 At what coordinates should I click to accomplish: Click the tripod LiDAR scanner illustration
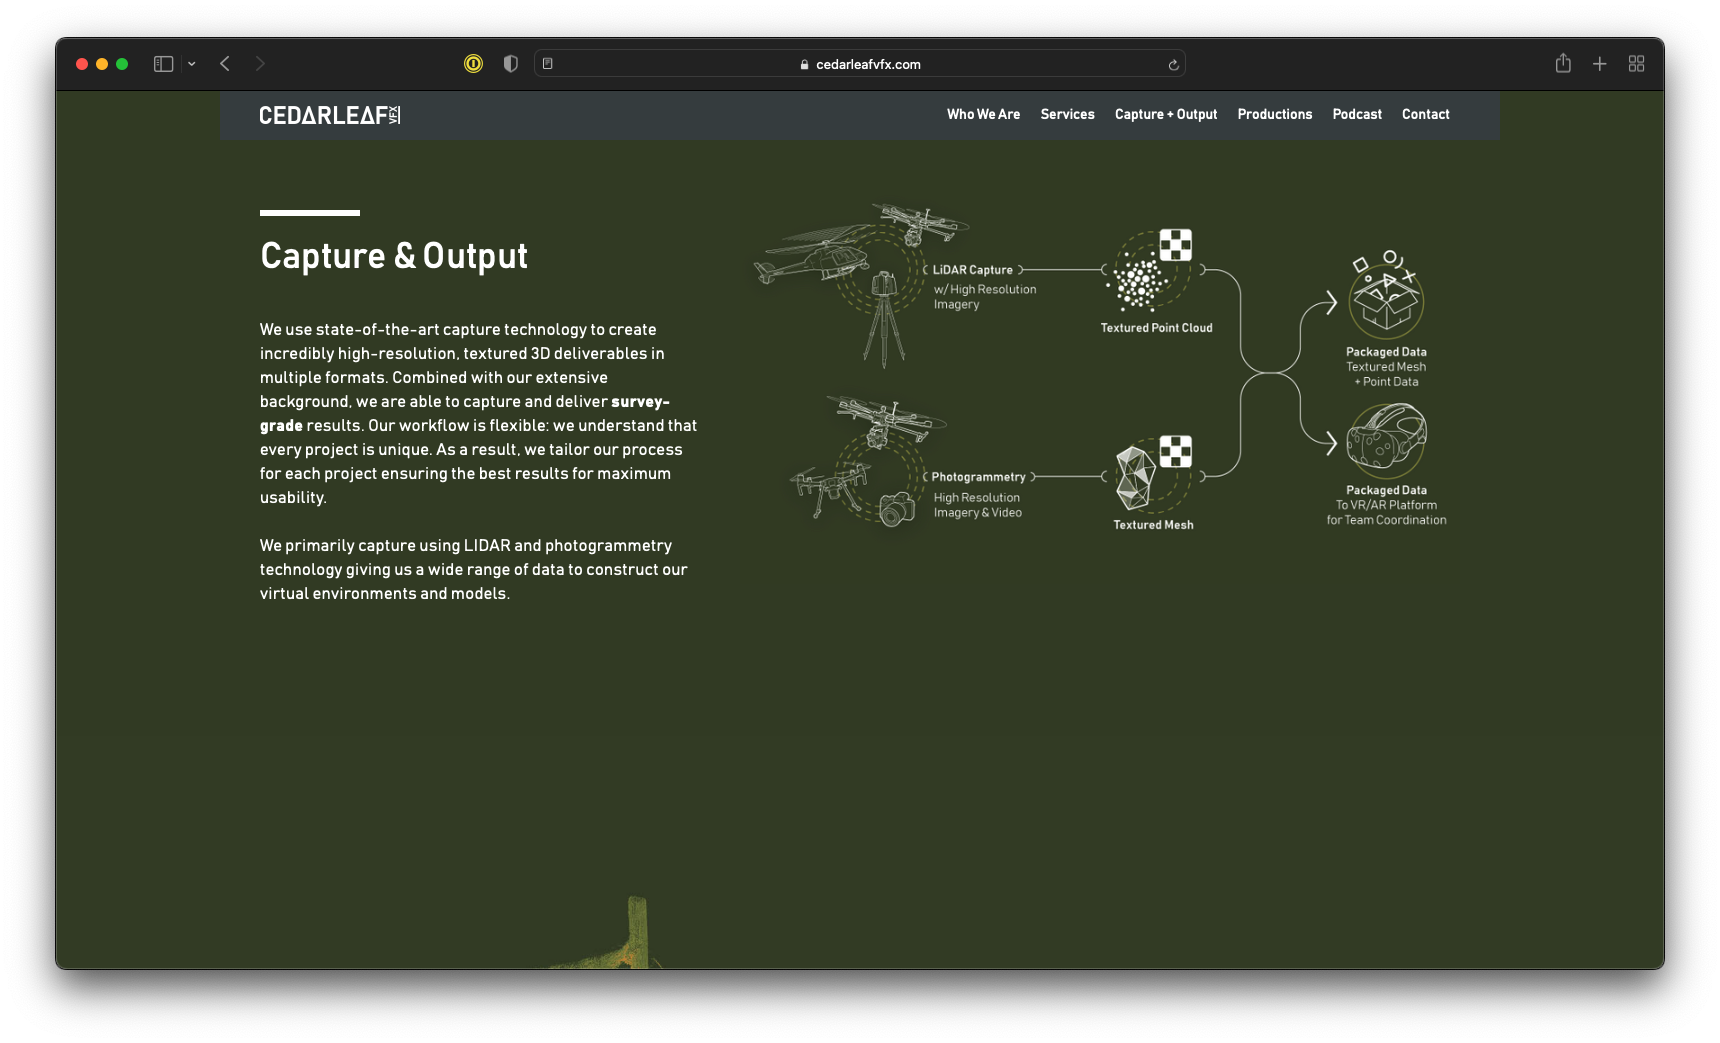click(883, 318)
